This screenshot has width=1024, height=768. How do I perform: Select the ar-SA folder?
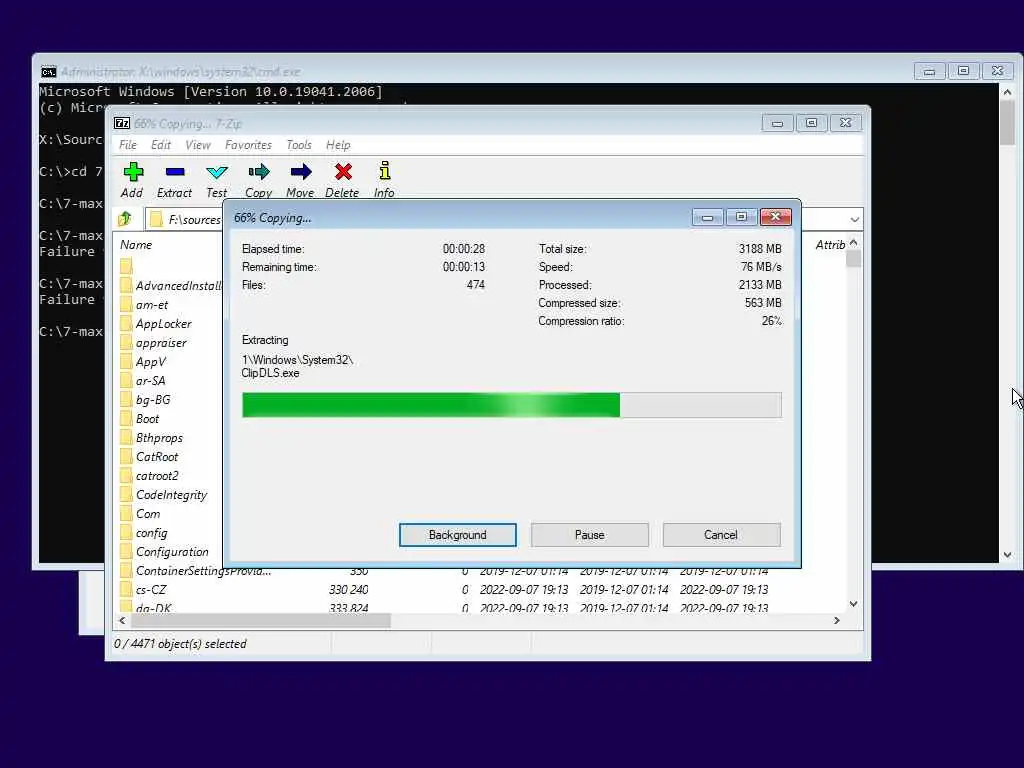click(150, 381)
